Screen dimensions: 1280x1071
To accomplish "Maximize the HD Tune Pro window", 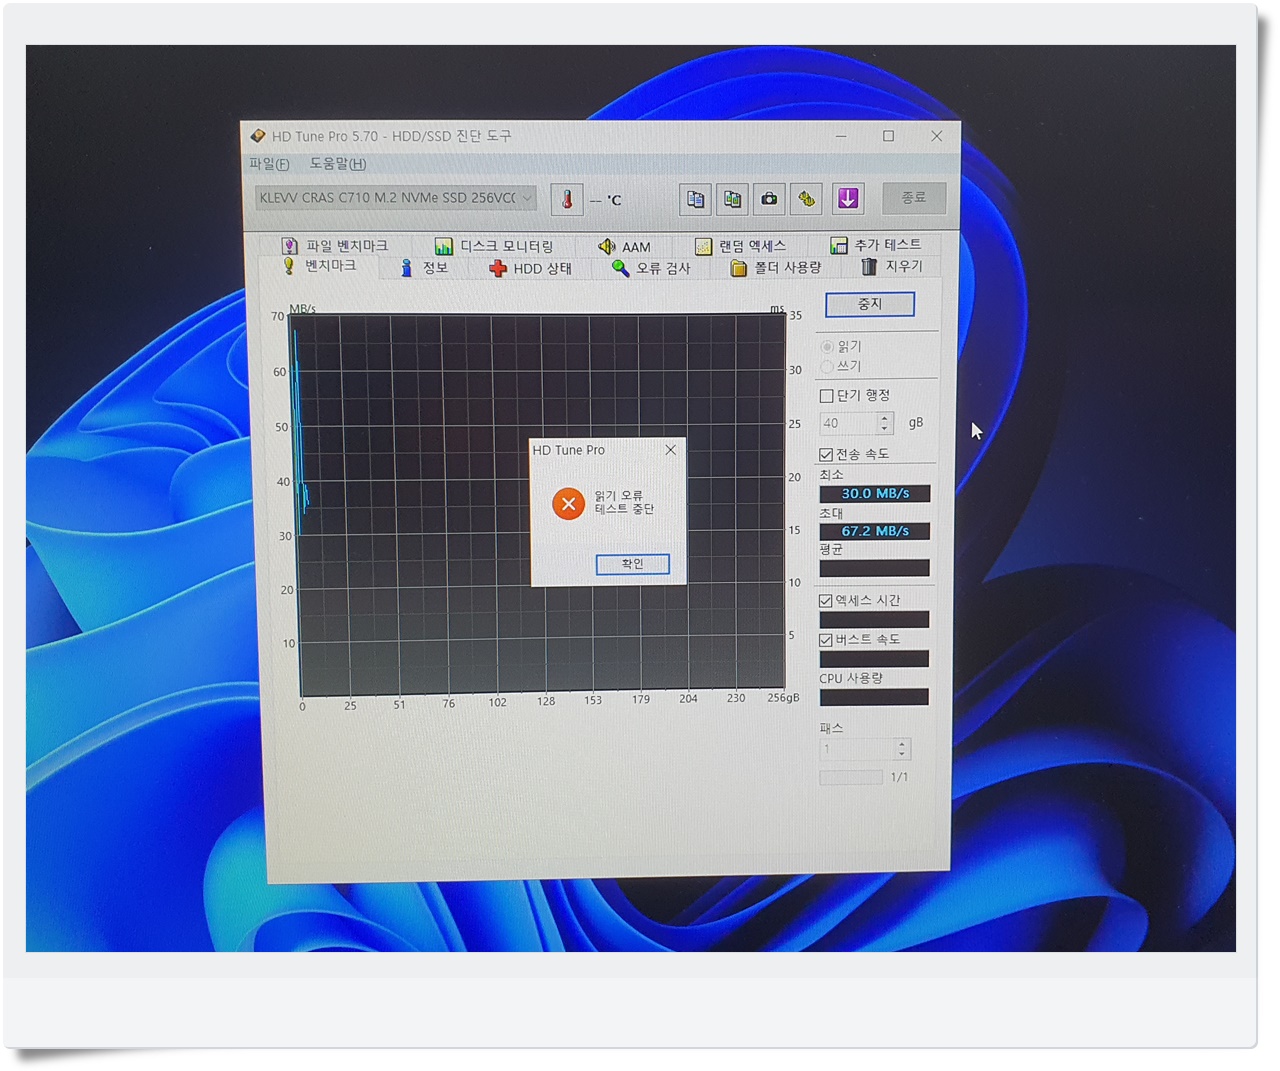I will coord(888,136).
